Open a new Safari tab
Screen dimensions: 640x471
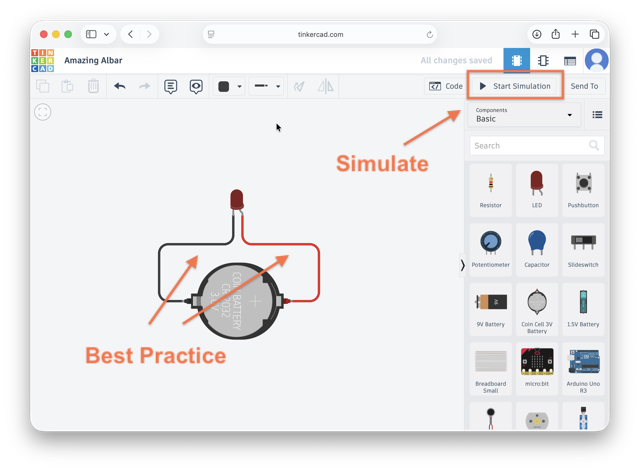point(575,34)
